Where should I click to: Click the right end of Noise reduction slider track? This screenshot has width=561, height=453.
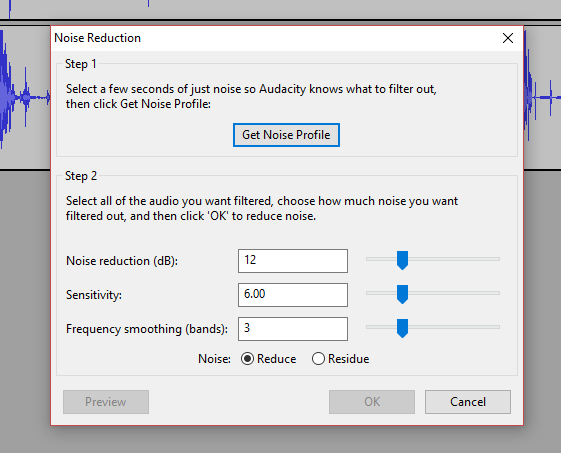click(x=497, y=259)
